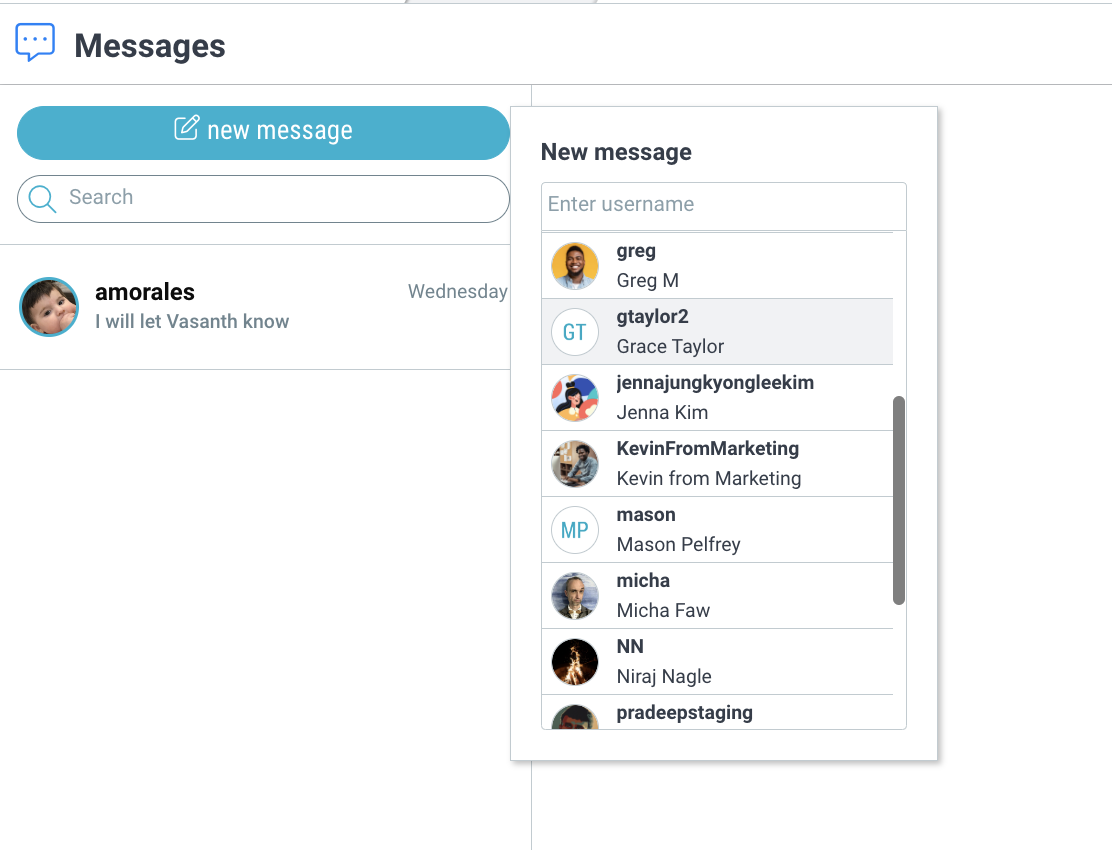
Task: Click the MP initials avatar
Action: [x=574, y=530]
